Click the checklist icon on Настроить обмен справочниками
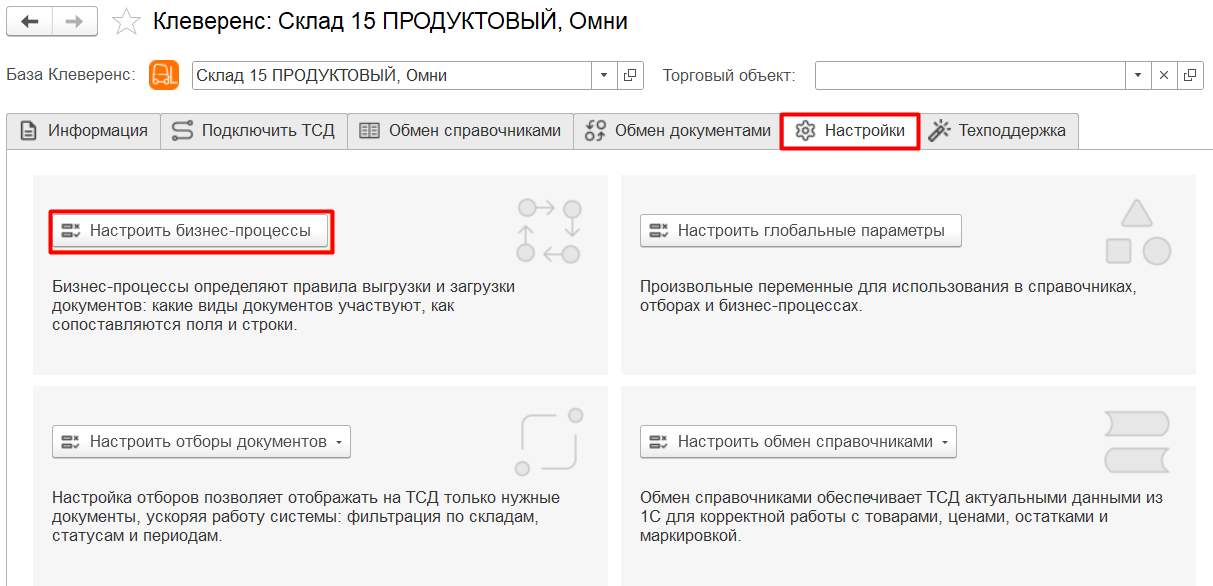Image resolution: width=1213 pixels, height=586 pixels. [x=658, y=442]
